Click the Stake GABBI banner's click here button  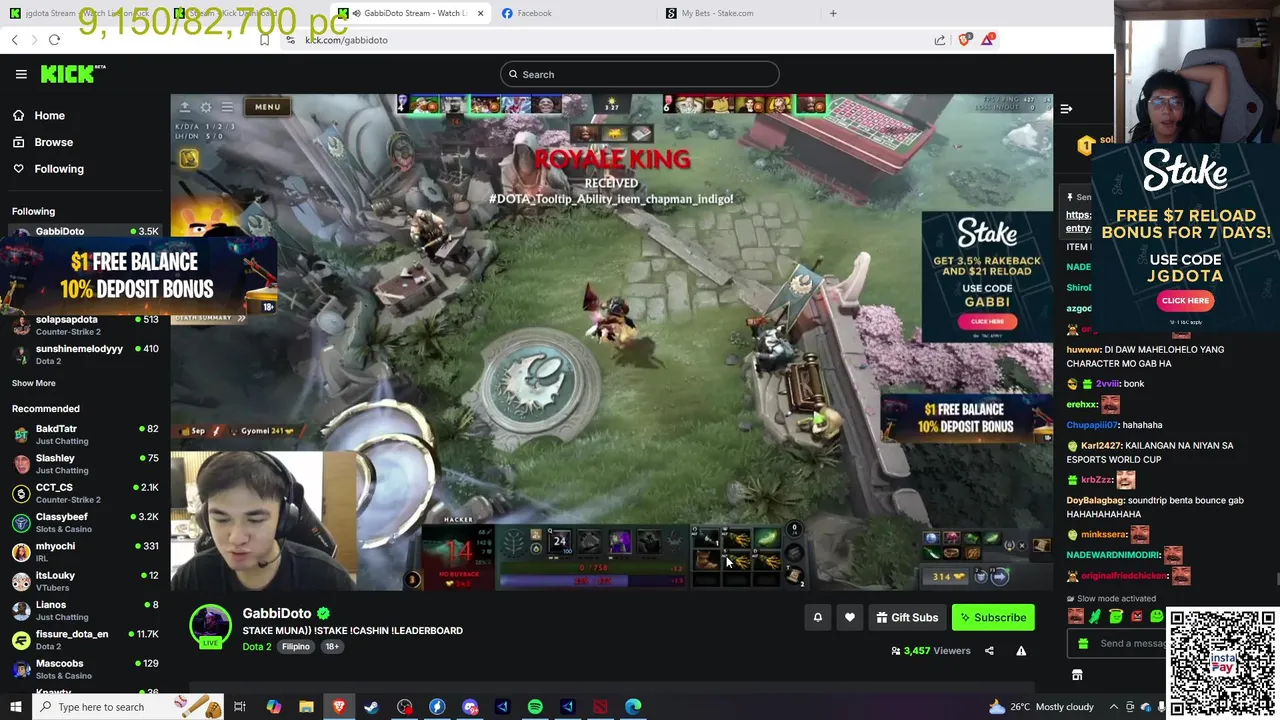tap(987, 321)
